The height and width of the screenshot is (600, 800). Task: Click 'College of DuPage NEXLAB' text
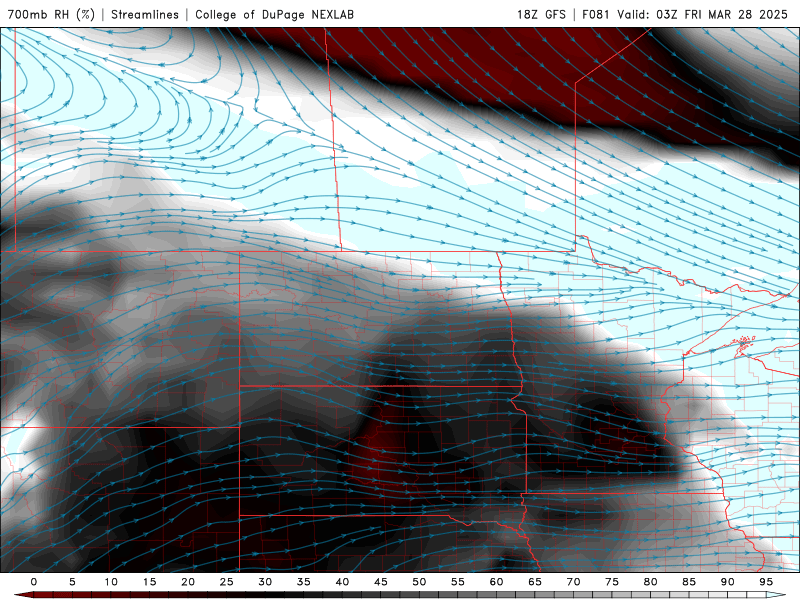click(274, 14)
